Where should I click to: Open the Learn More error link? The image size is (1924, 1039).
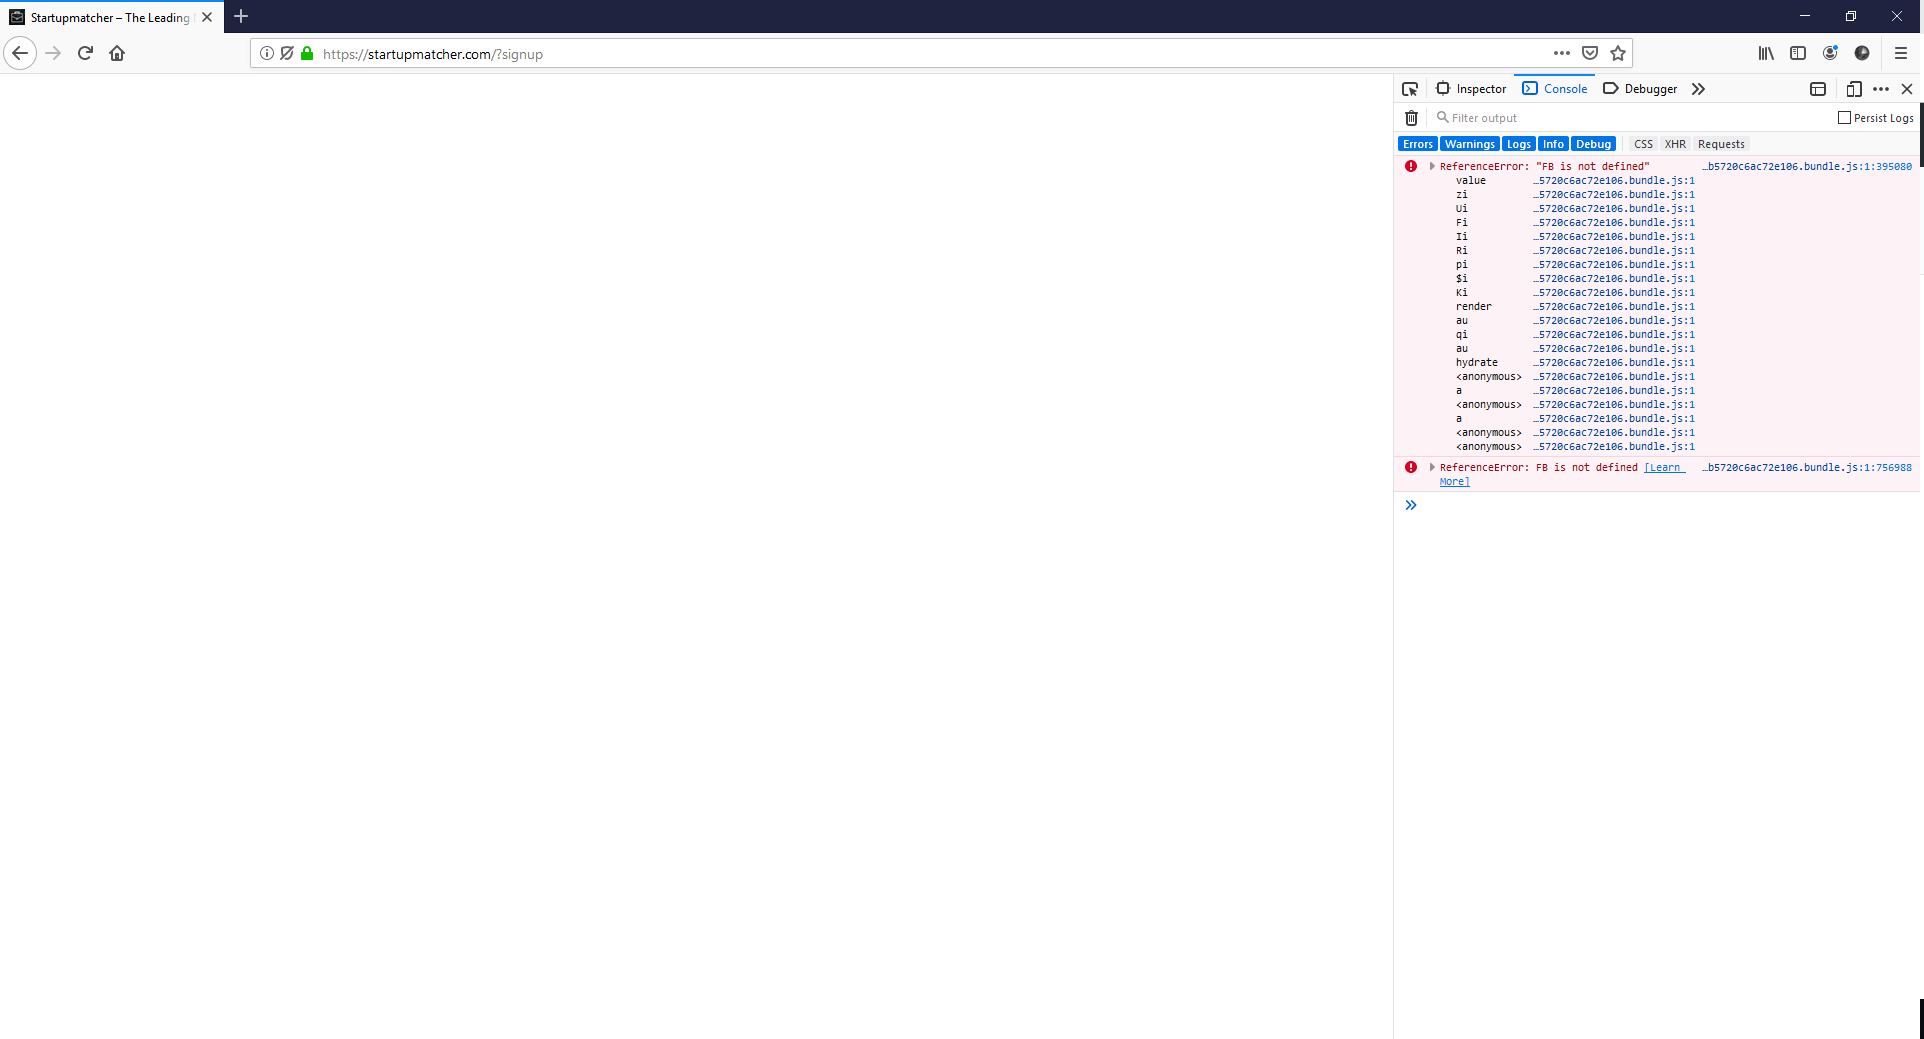pos(1663,467)
